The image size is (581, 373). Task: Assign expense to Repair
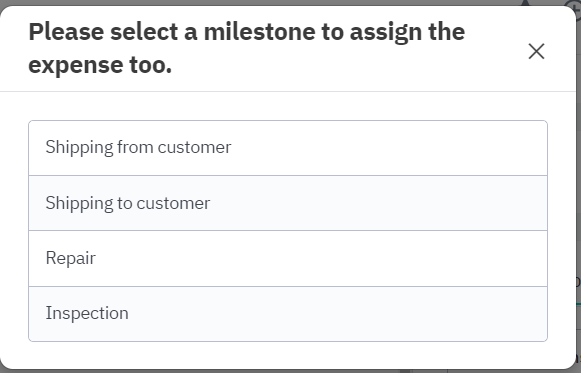tap(288, 259)
